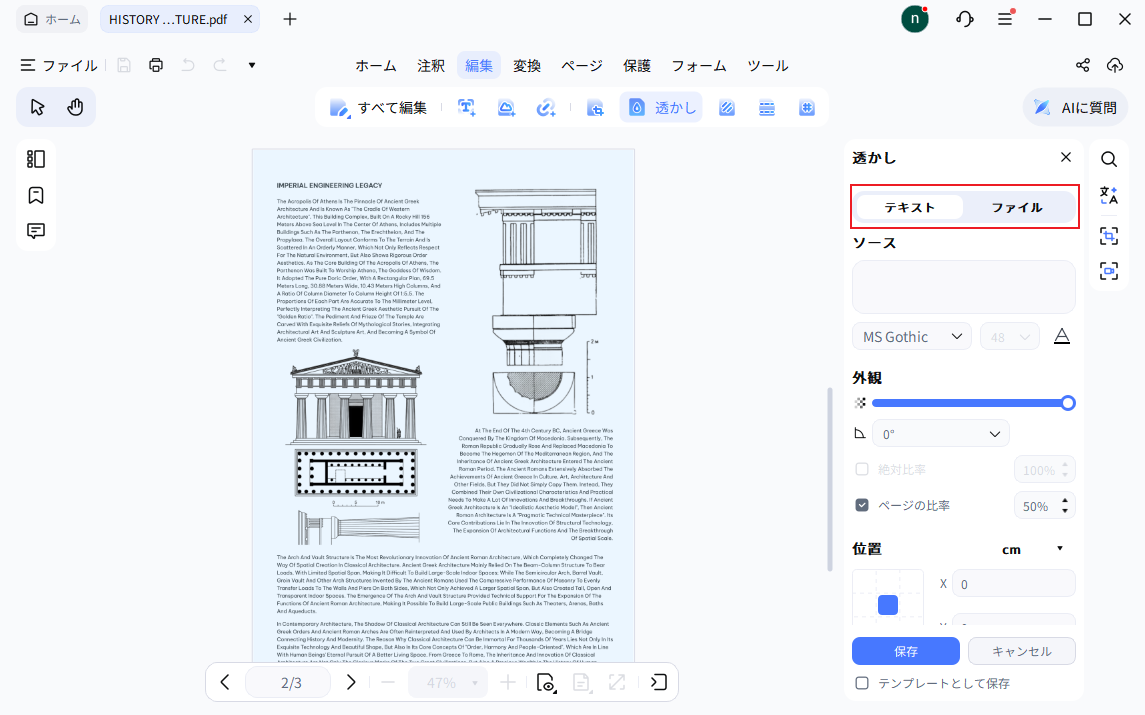
Task: Open the Bates numbering icon
Action: point(807,107)
